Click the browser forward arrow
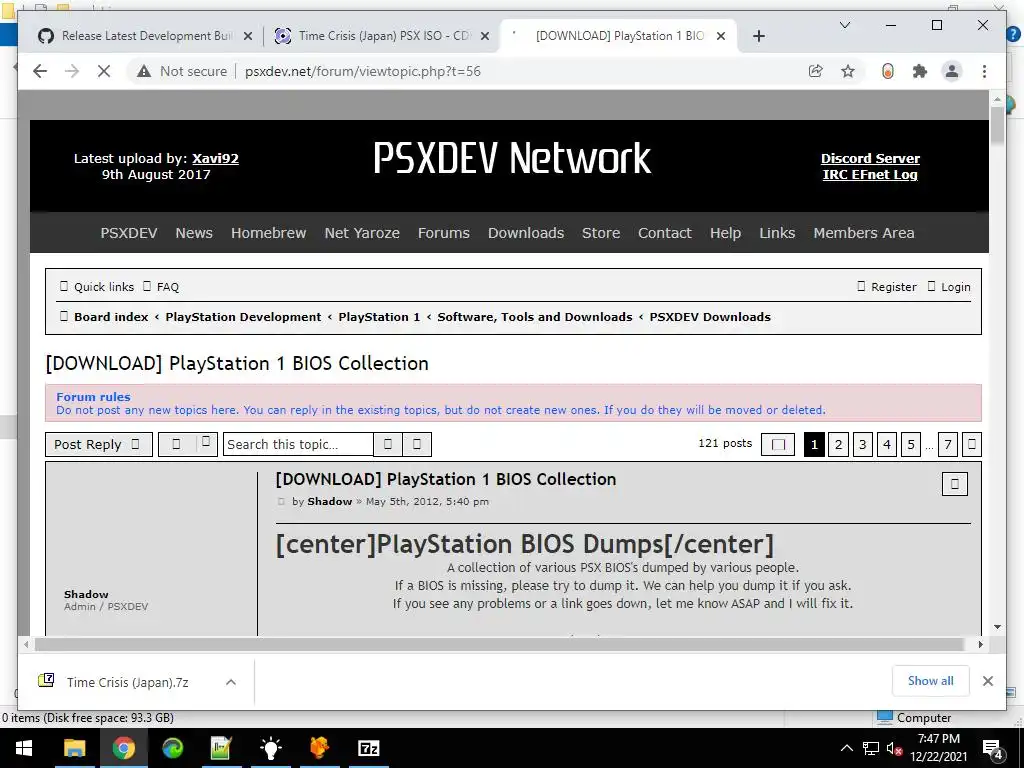 pos(72,71)
